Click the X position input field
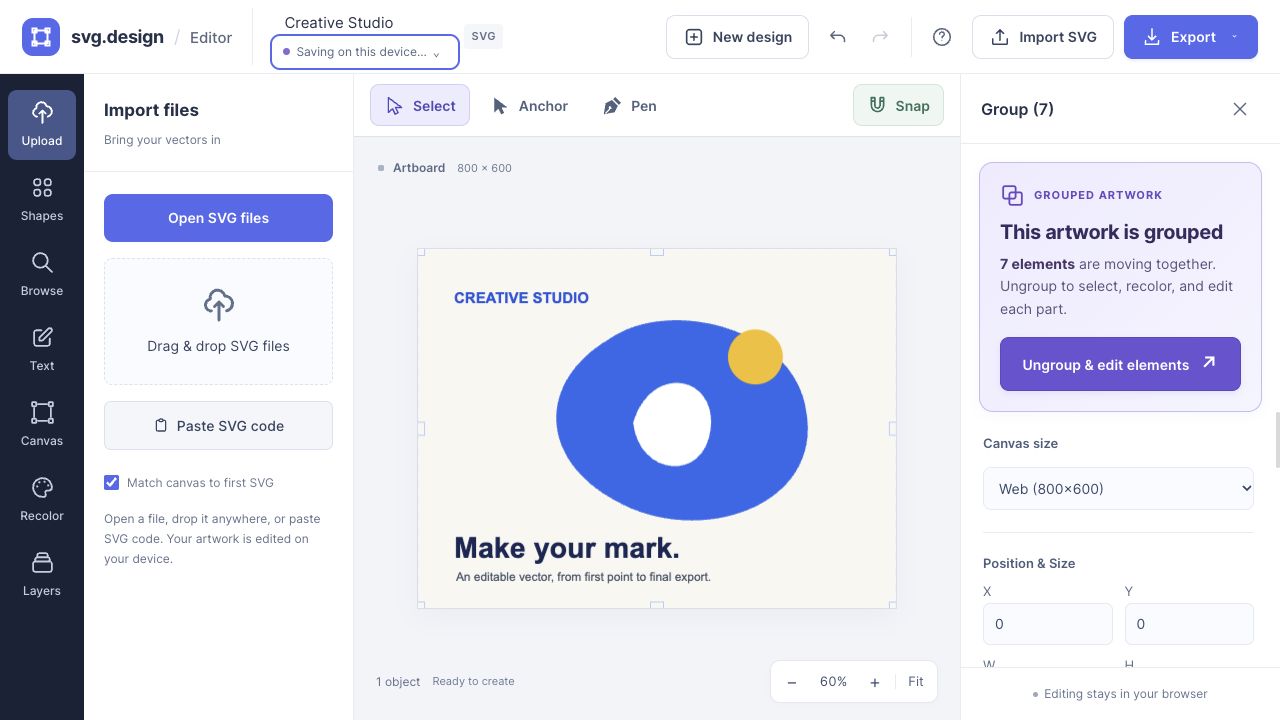This screenshot has height=720, width=1280. coord(1047,624)
